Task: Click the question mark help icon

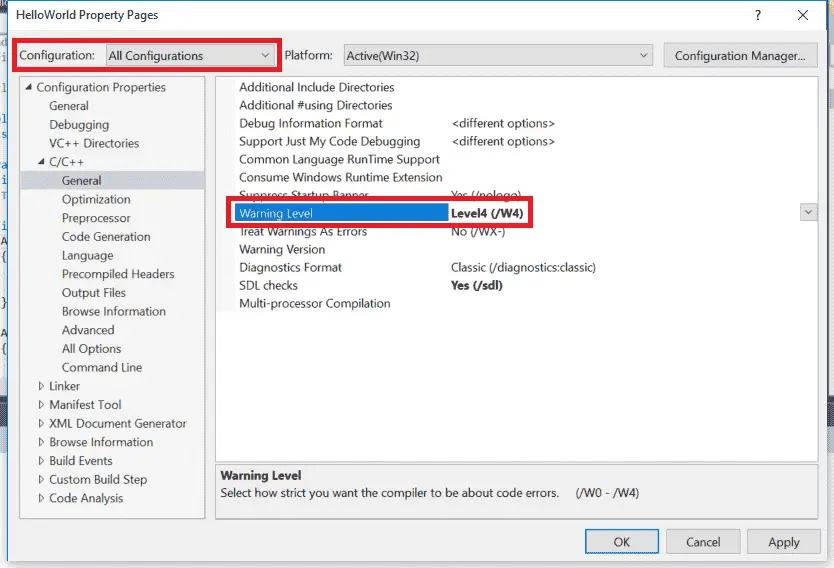Action: coord(758,15)
